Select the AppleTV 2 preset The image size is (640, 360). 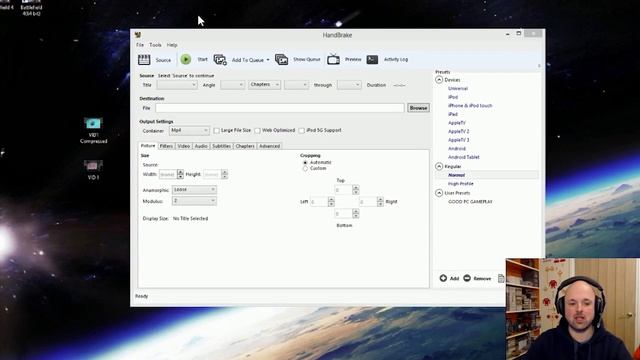(x=459, y=131)
